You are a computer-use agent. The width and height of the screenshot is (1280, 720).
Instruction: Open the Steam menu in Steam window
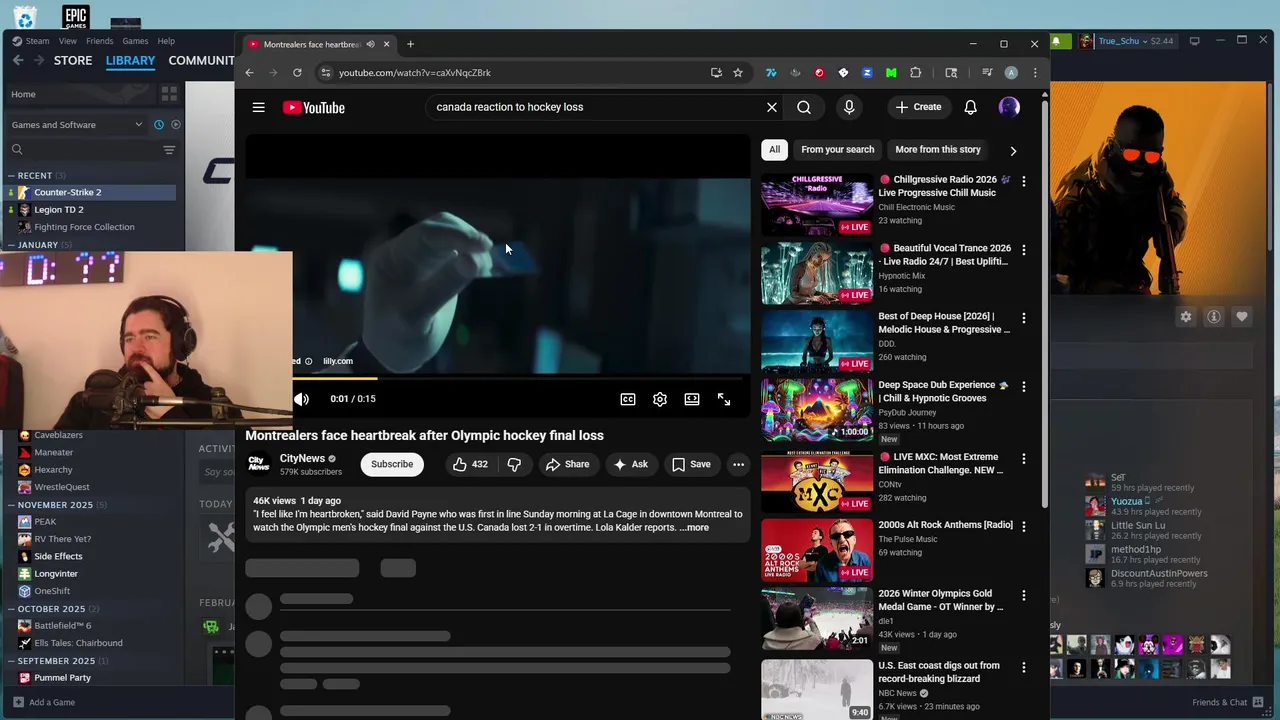click(37, 41)
